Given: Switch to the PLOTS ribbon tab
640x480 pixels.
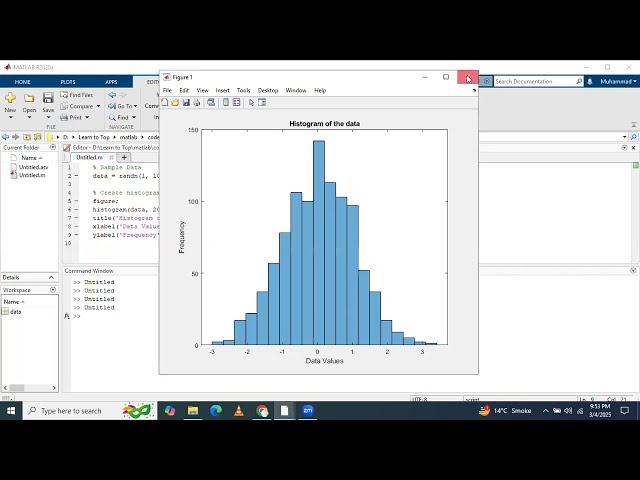Looking at the screenshot, I should [68, 82].
